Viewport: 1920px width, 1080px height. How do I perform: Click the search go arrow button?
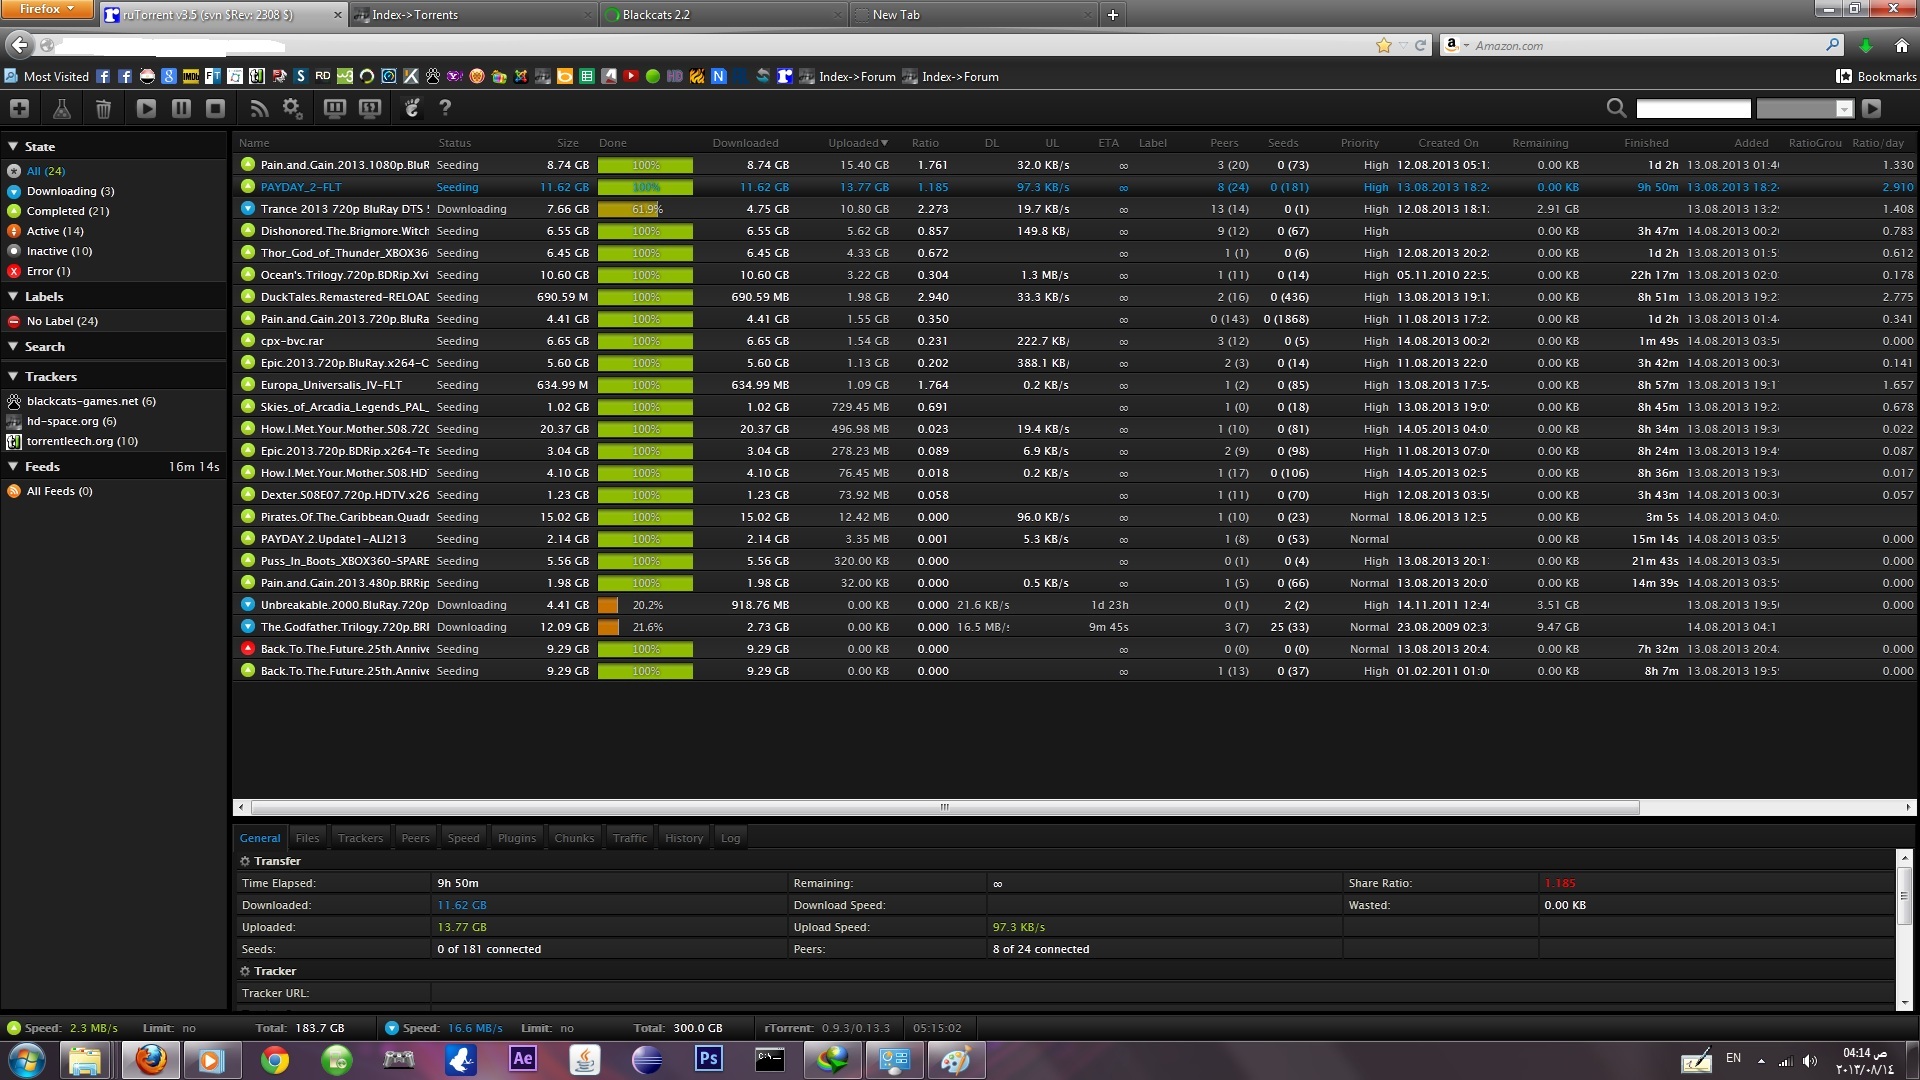tap(1872, 108)
